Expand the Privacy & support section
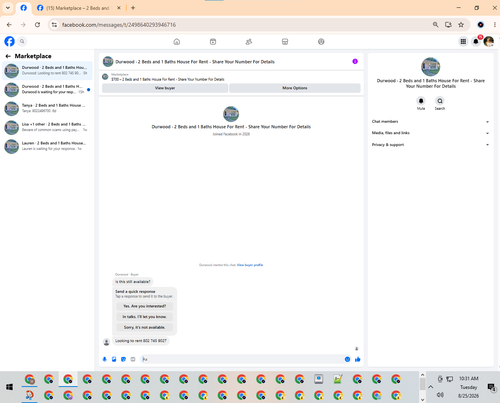 pyautogui.click(x=430, y=145)
